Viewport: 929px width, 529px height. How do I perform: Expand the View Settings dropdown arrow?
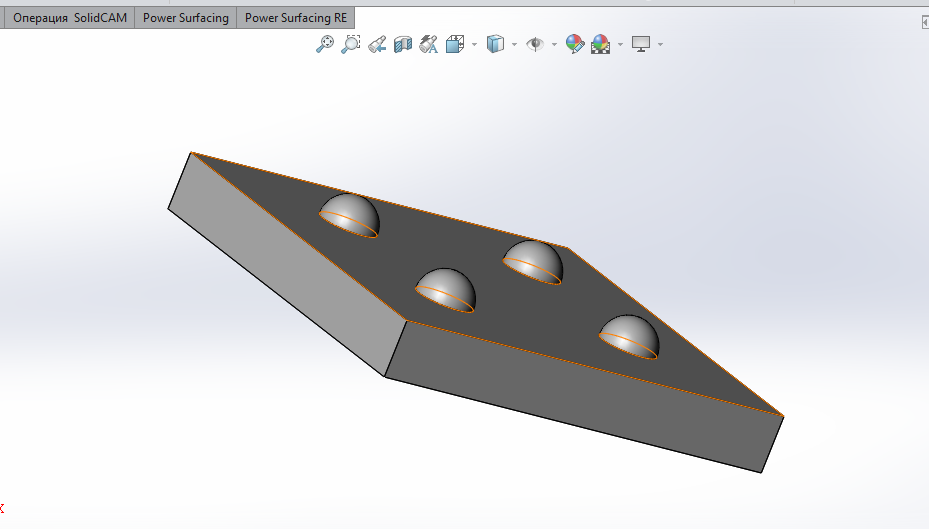click(661, 44)
